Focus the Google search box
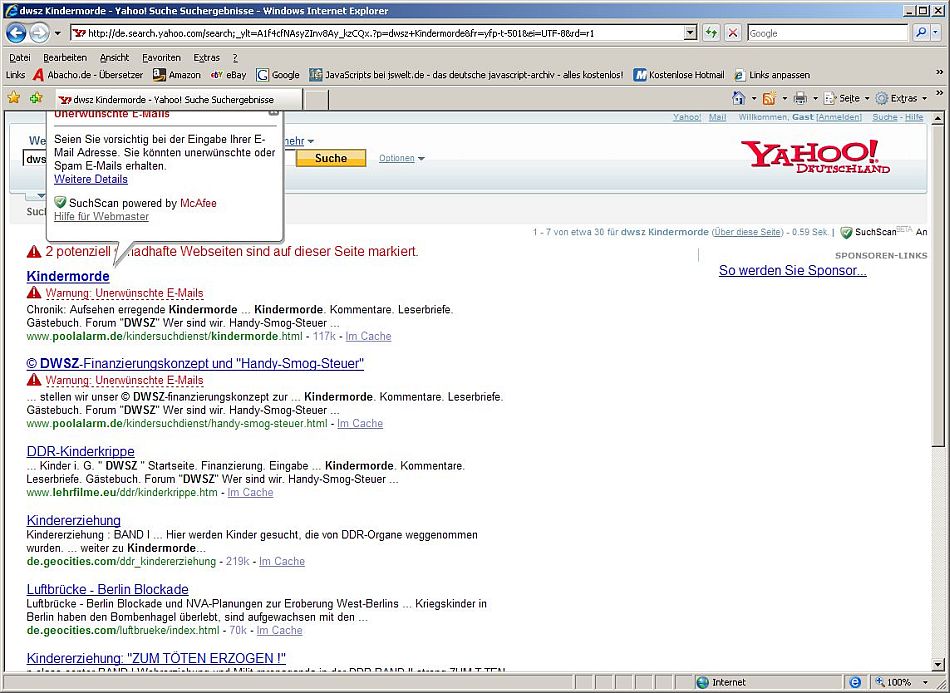 click(x=828, y=33)
